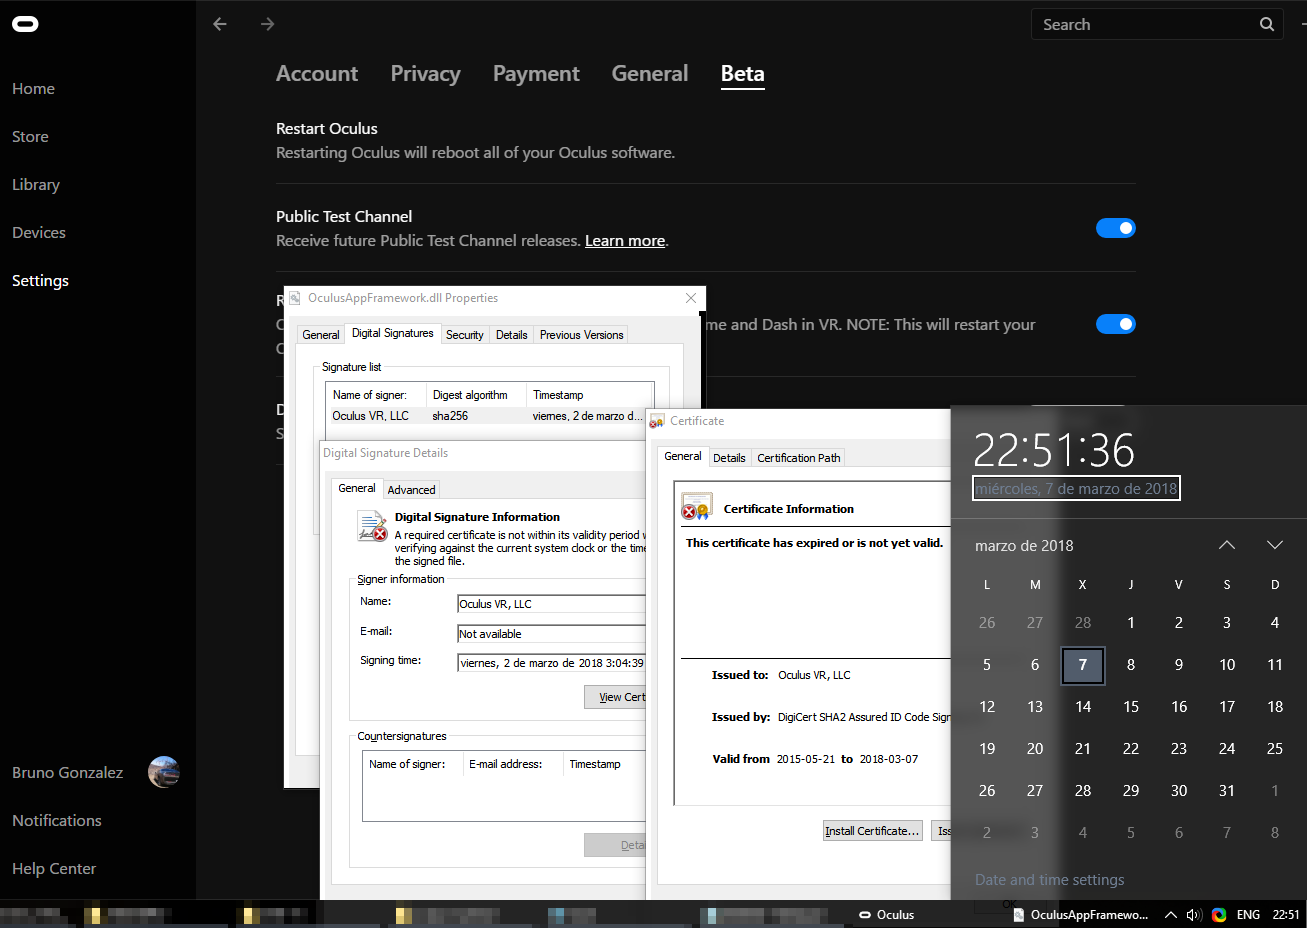
Task: Go back with the left arrow
Action: point(220,24)
